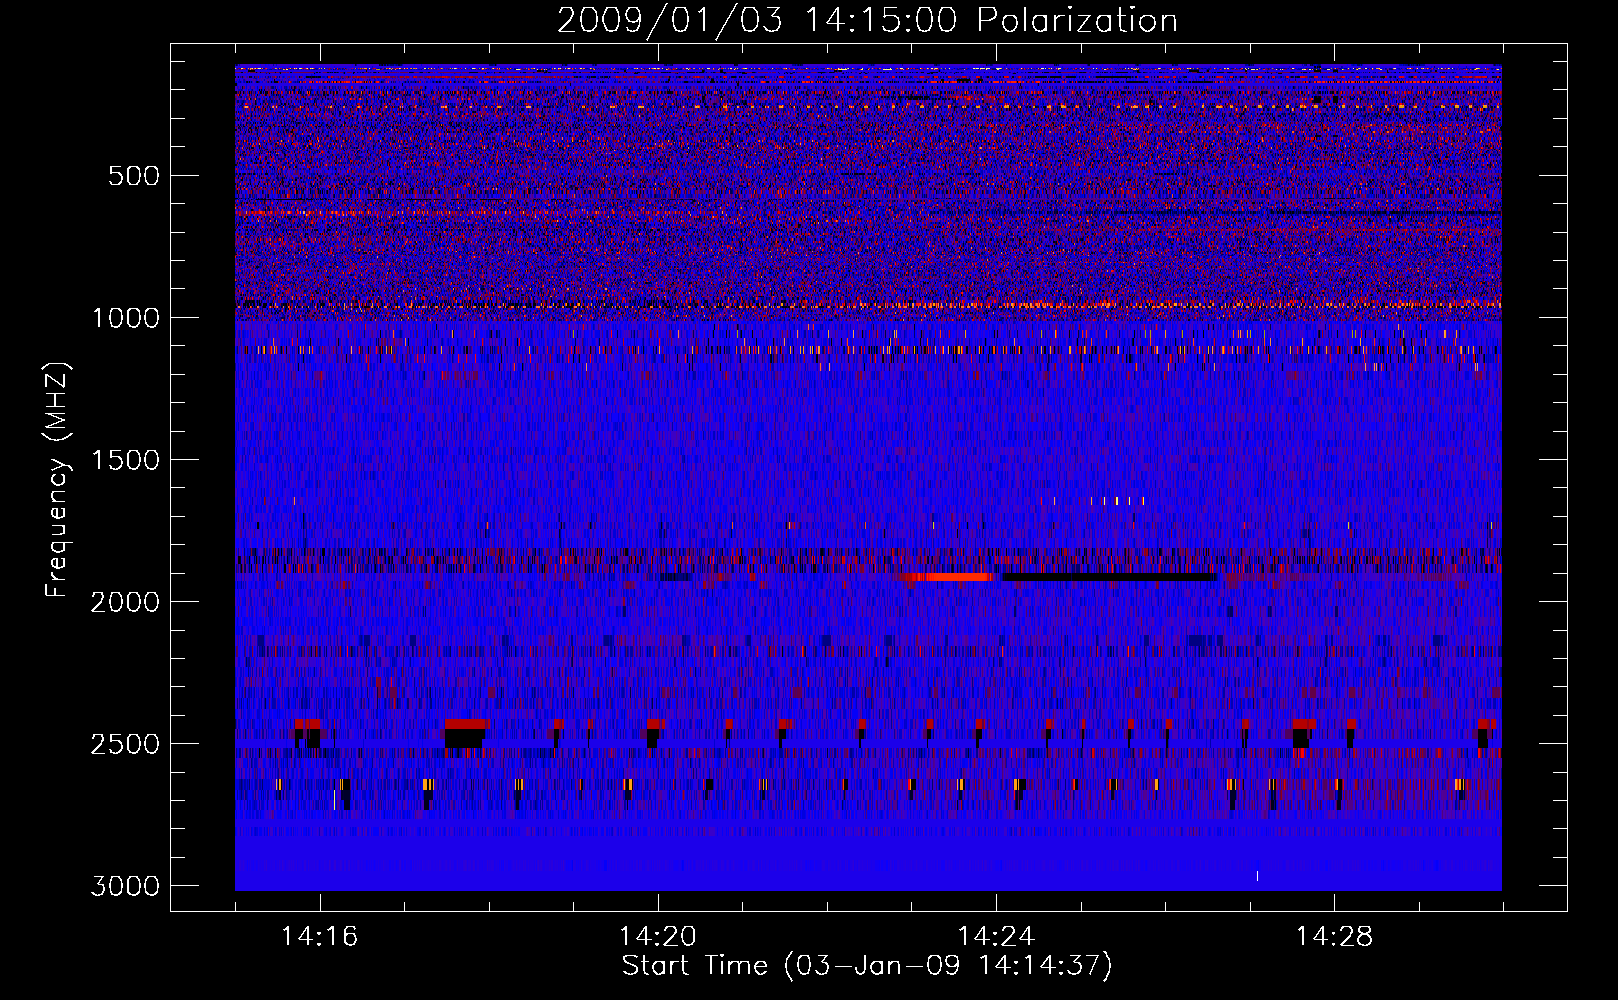This screenshot has height=1000, width=1618.
Task: Click the 'Frequency (MHZ)' axis label
Action: pyautogui.click(x=57, y=480)
